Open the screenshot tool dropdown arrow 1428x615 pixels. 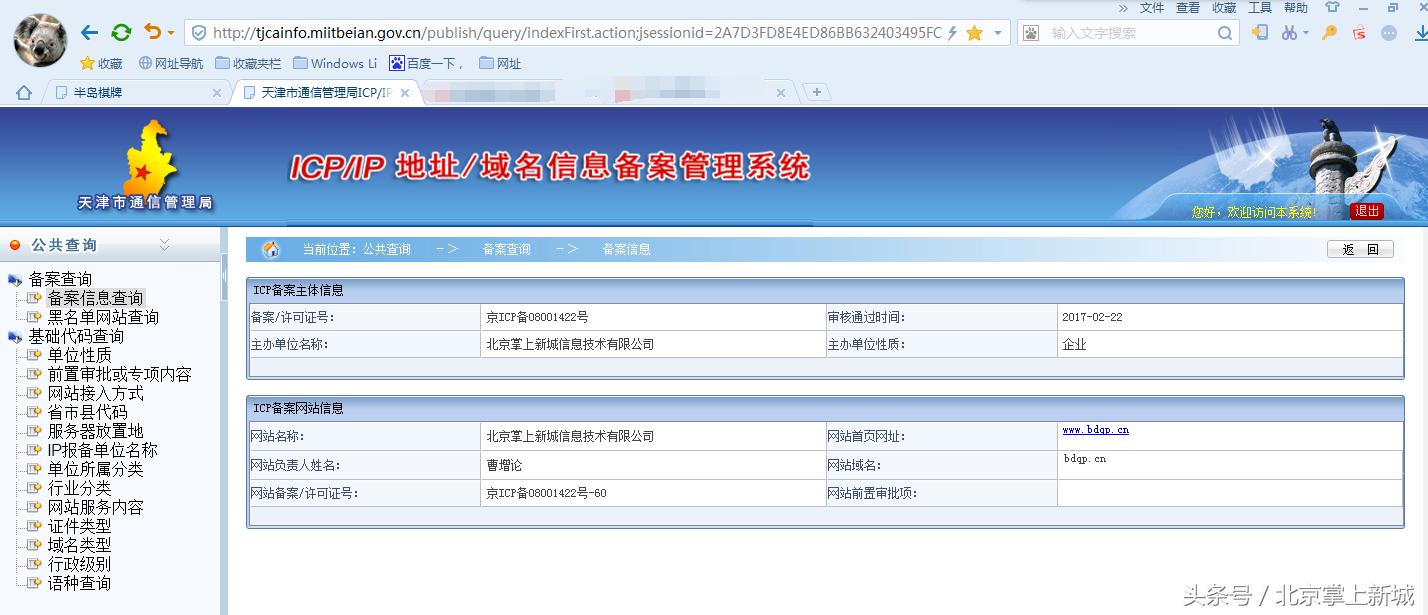point(1306,32)
